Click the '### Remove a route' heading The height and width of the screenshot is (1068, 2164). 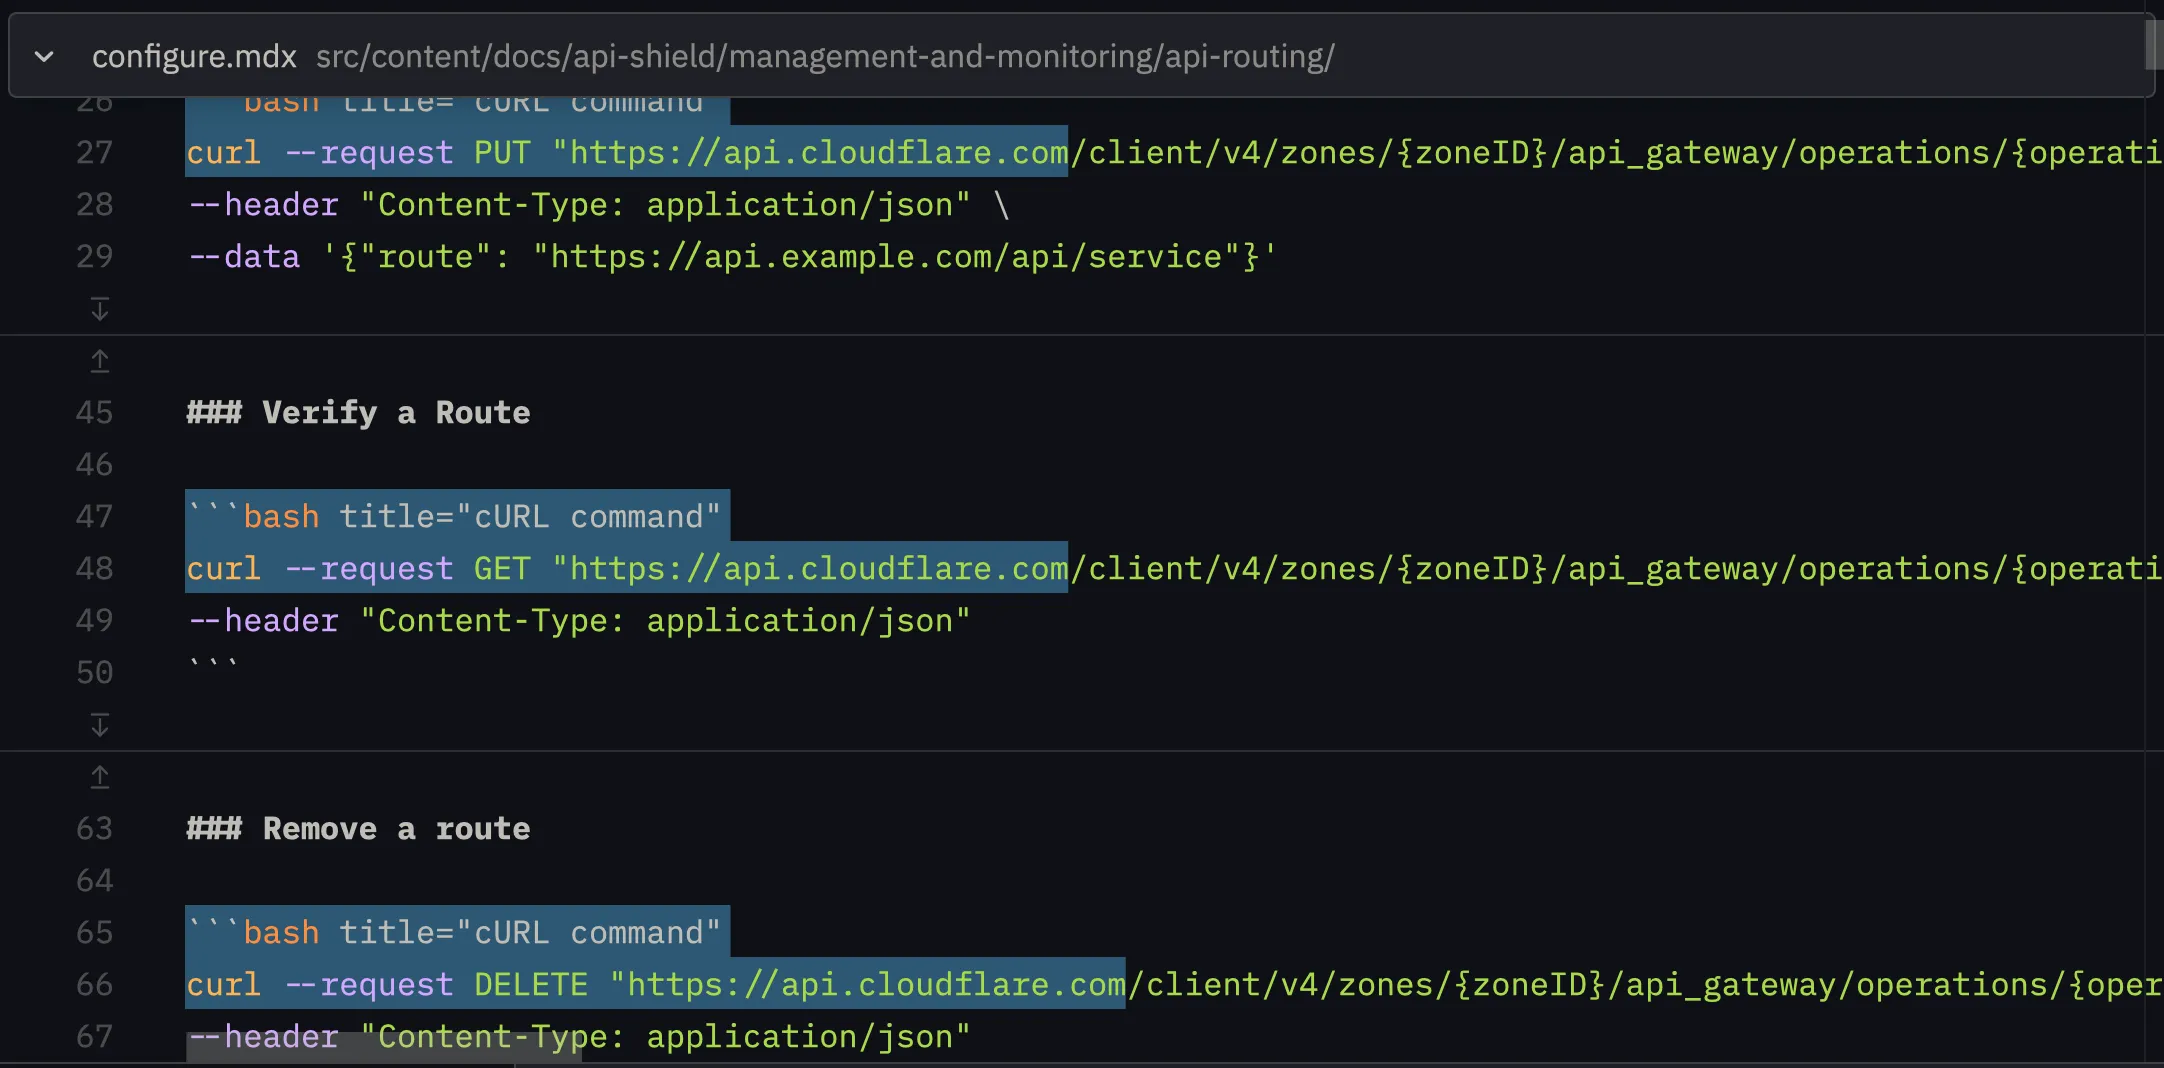358,828
